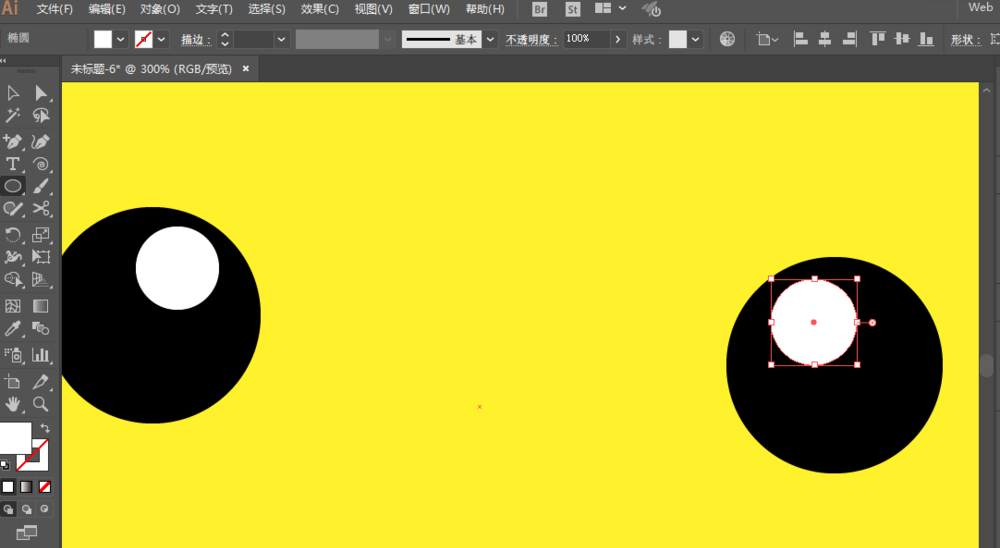Viewport: 1000px width, 548px height.
Task: Open the Web workspace switcher
Action: (980, 8)
